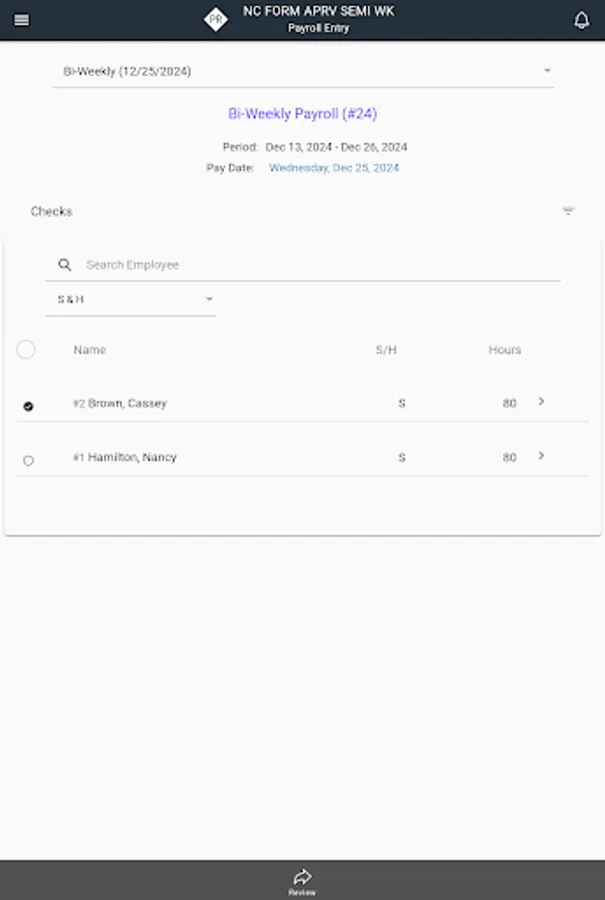The image size is (605, 900).
Task: Click the PR diamond logo
Action: tap(214, 18)
